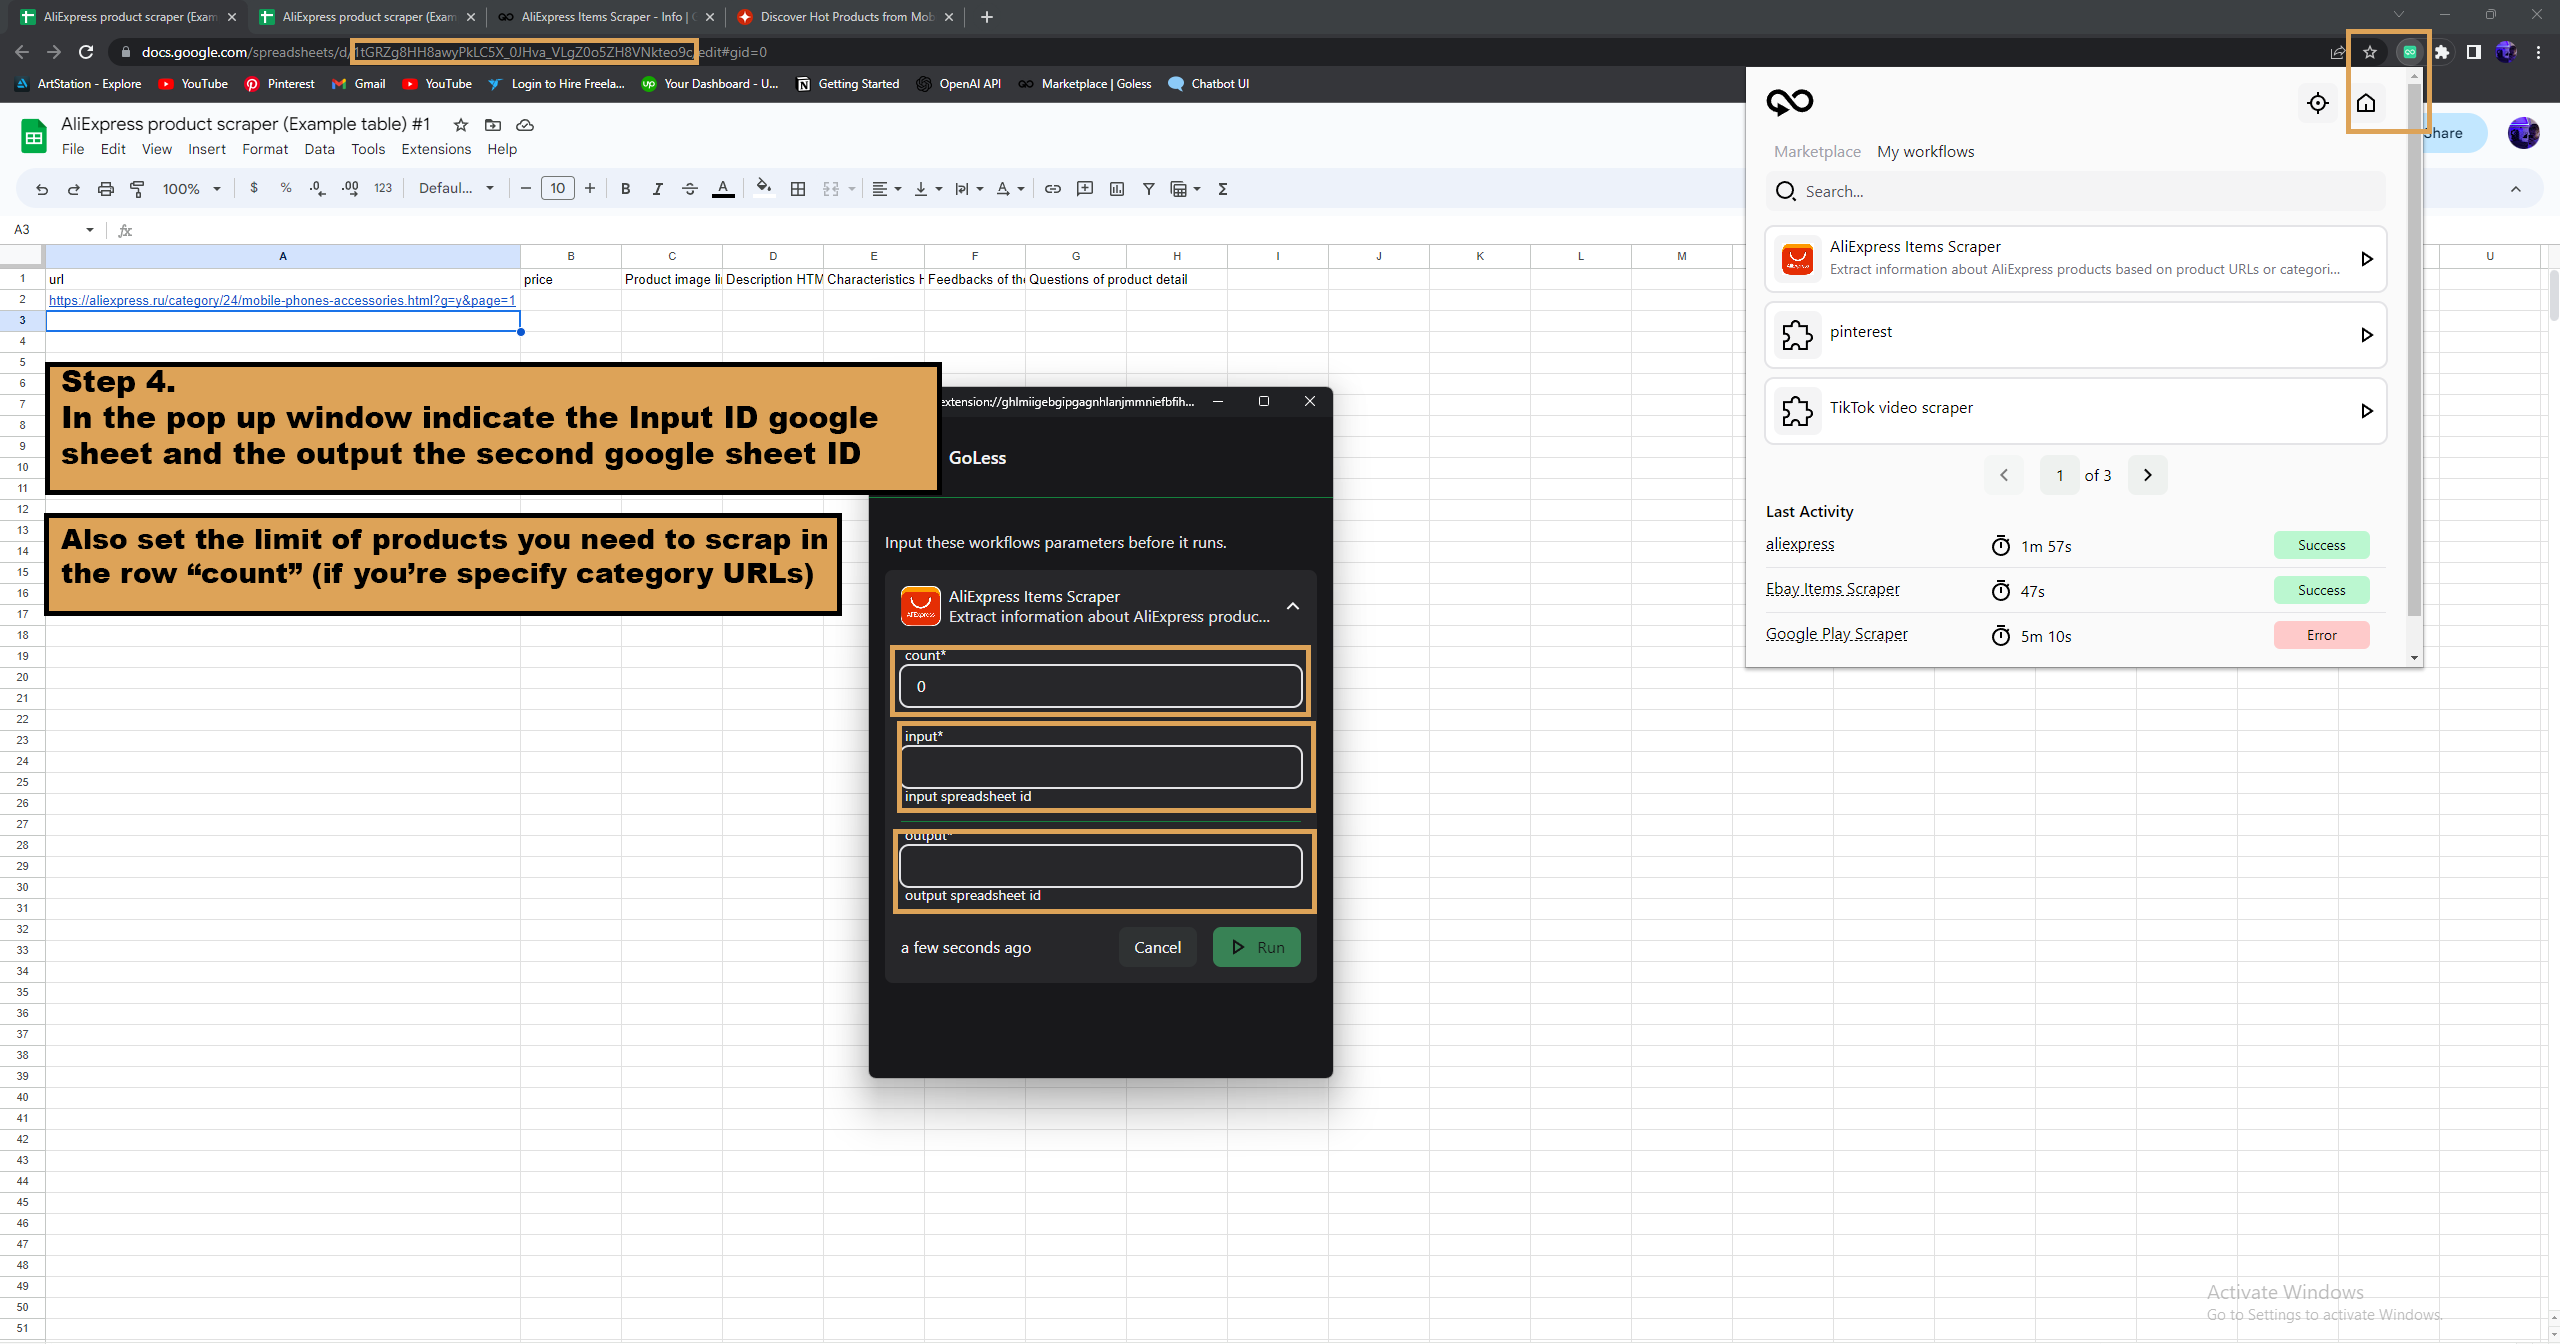Increase decimal places

[x=350, y=188]
